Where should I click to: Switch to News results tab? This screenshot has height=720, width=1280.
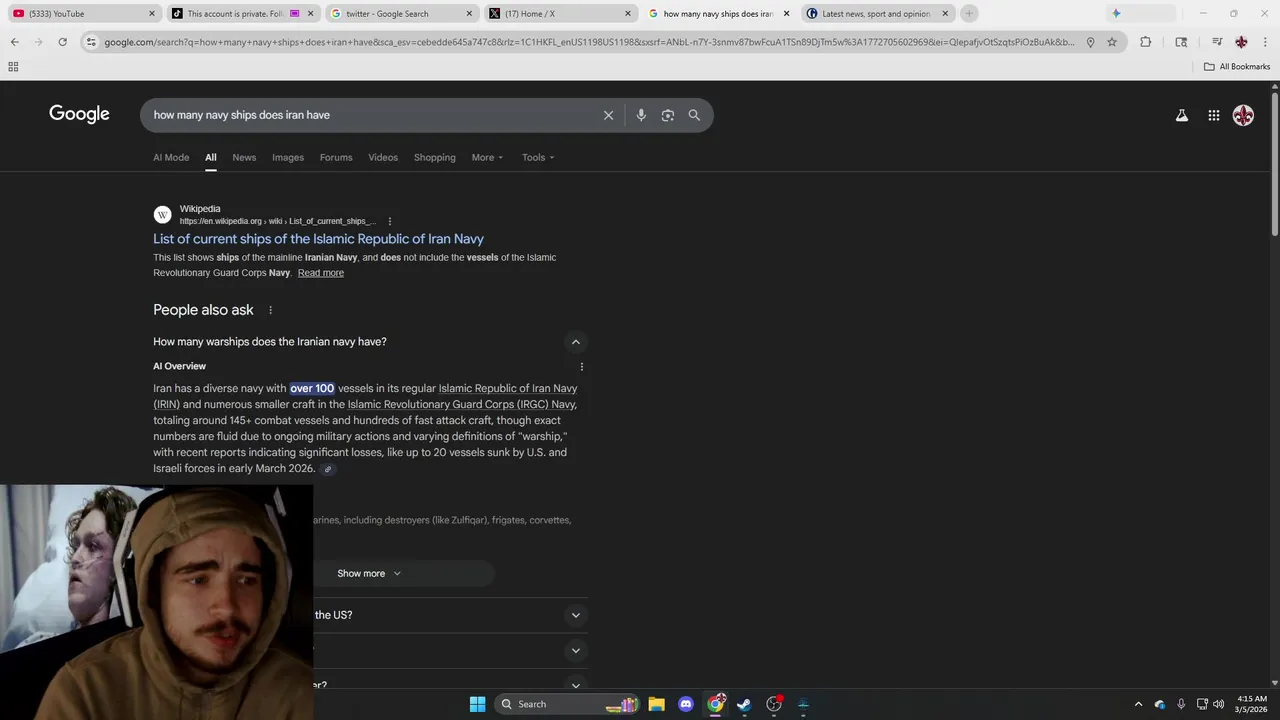click(x=244, y=158)
